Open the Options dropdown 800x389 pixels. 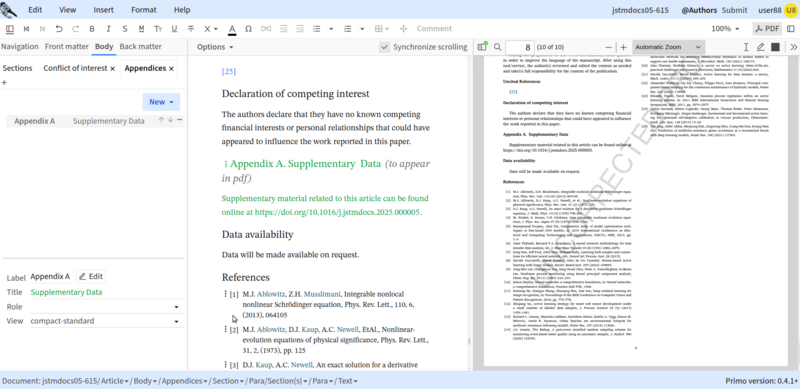click(215, 47)
